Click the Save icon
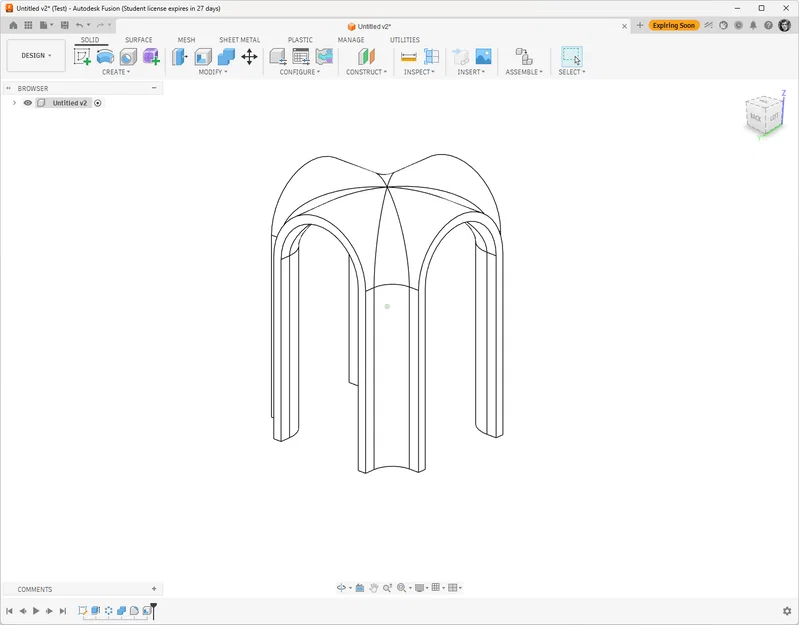 (x=64, y=25)
